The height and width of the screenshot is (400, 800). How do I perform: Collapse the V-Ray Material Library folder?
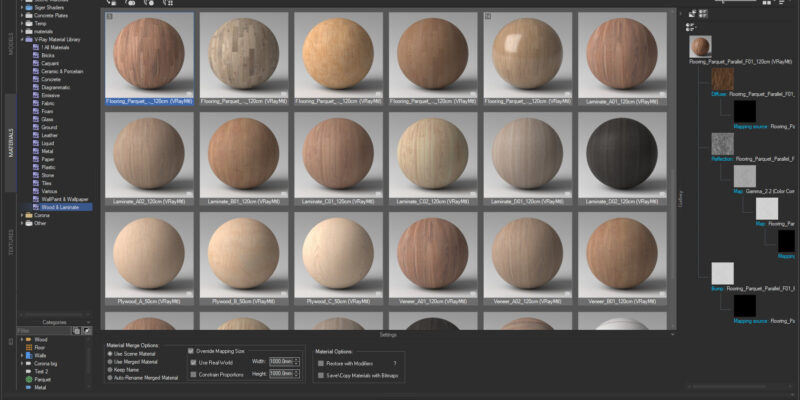[x=22, y=39]
